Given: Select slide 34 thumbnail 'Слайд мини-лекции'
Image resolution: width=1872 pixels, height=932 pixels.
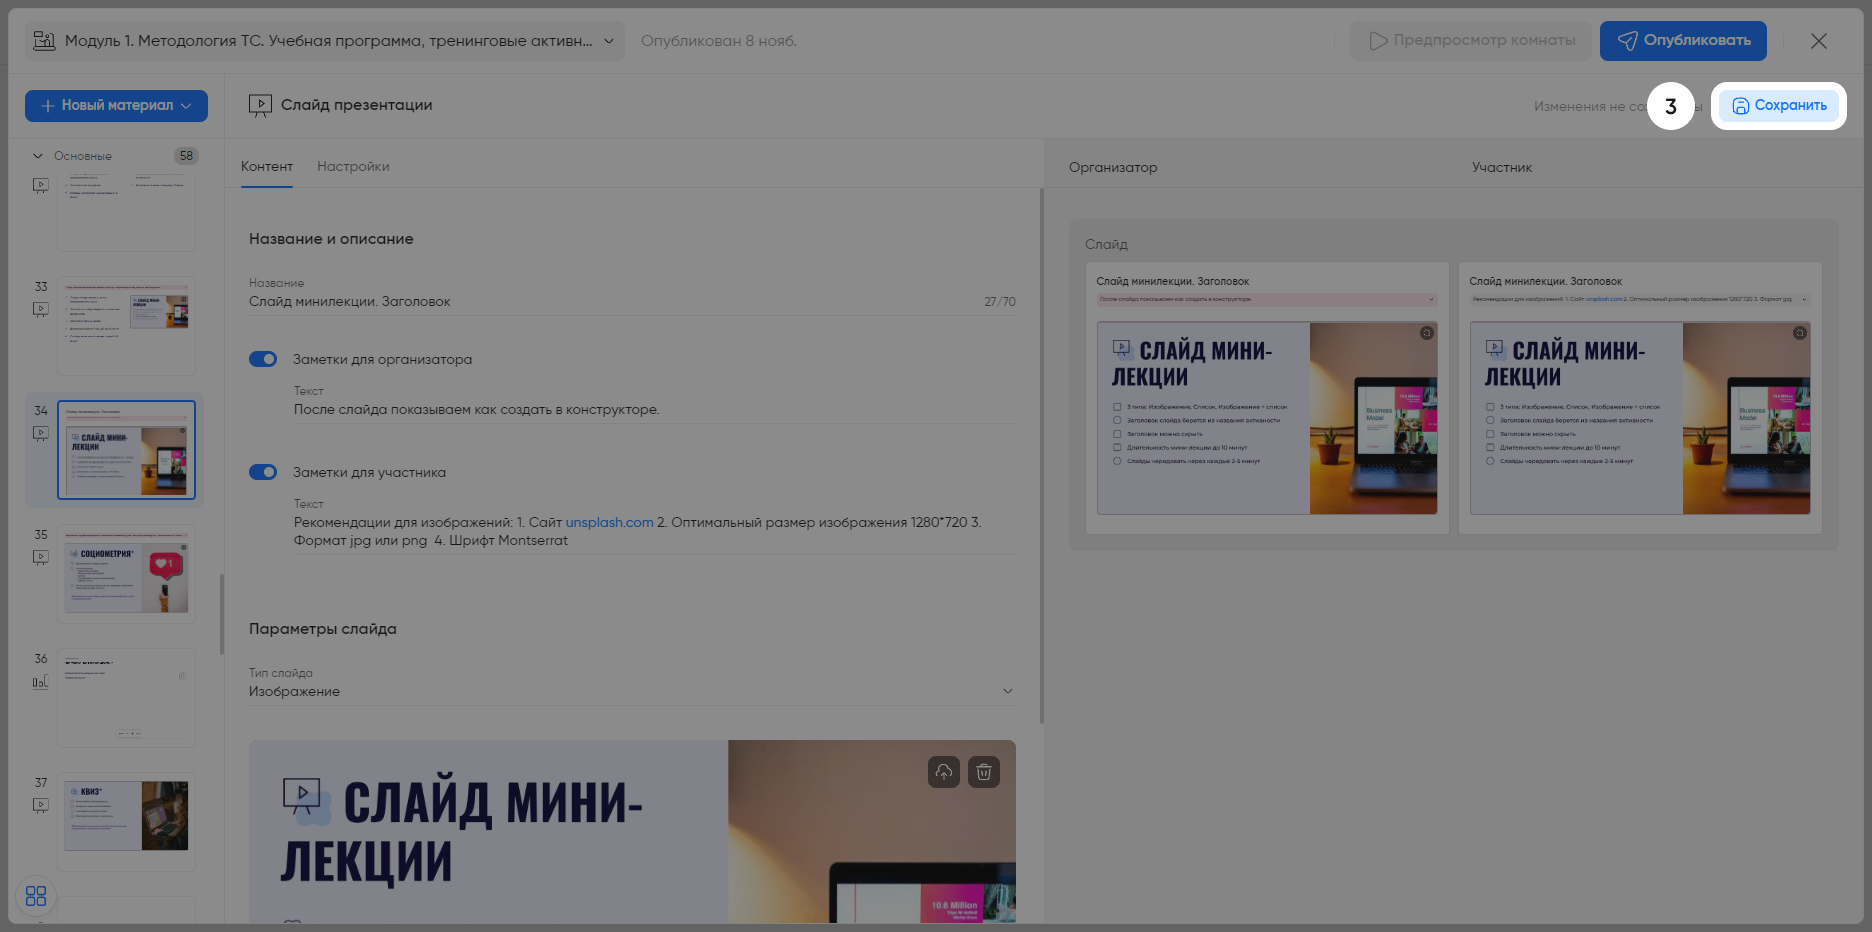Looking at the screenshot, I should coord(126,450).
